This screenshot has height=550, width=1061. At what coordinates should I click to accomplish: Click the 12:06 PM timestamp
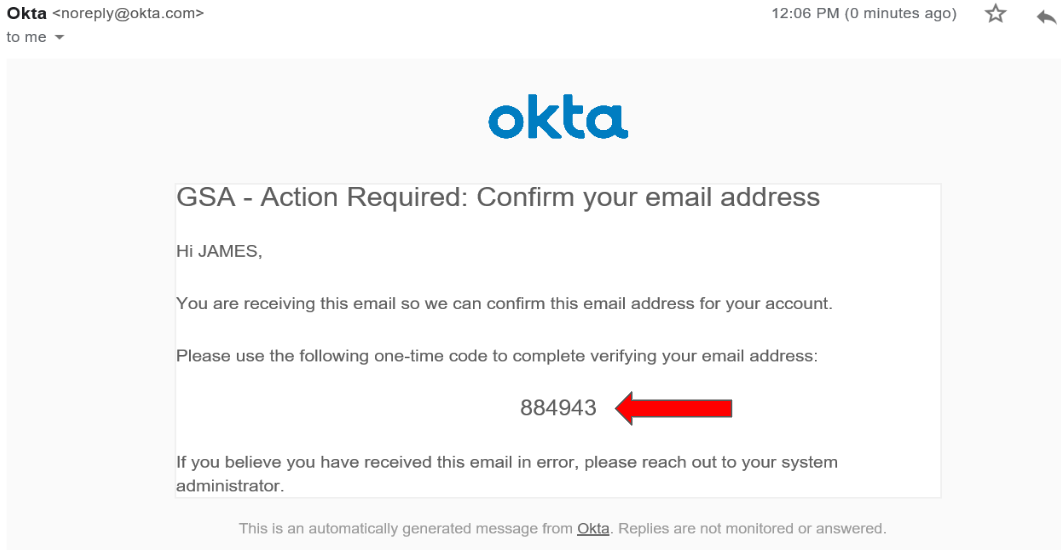tap(806, 14)
